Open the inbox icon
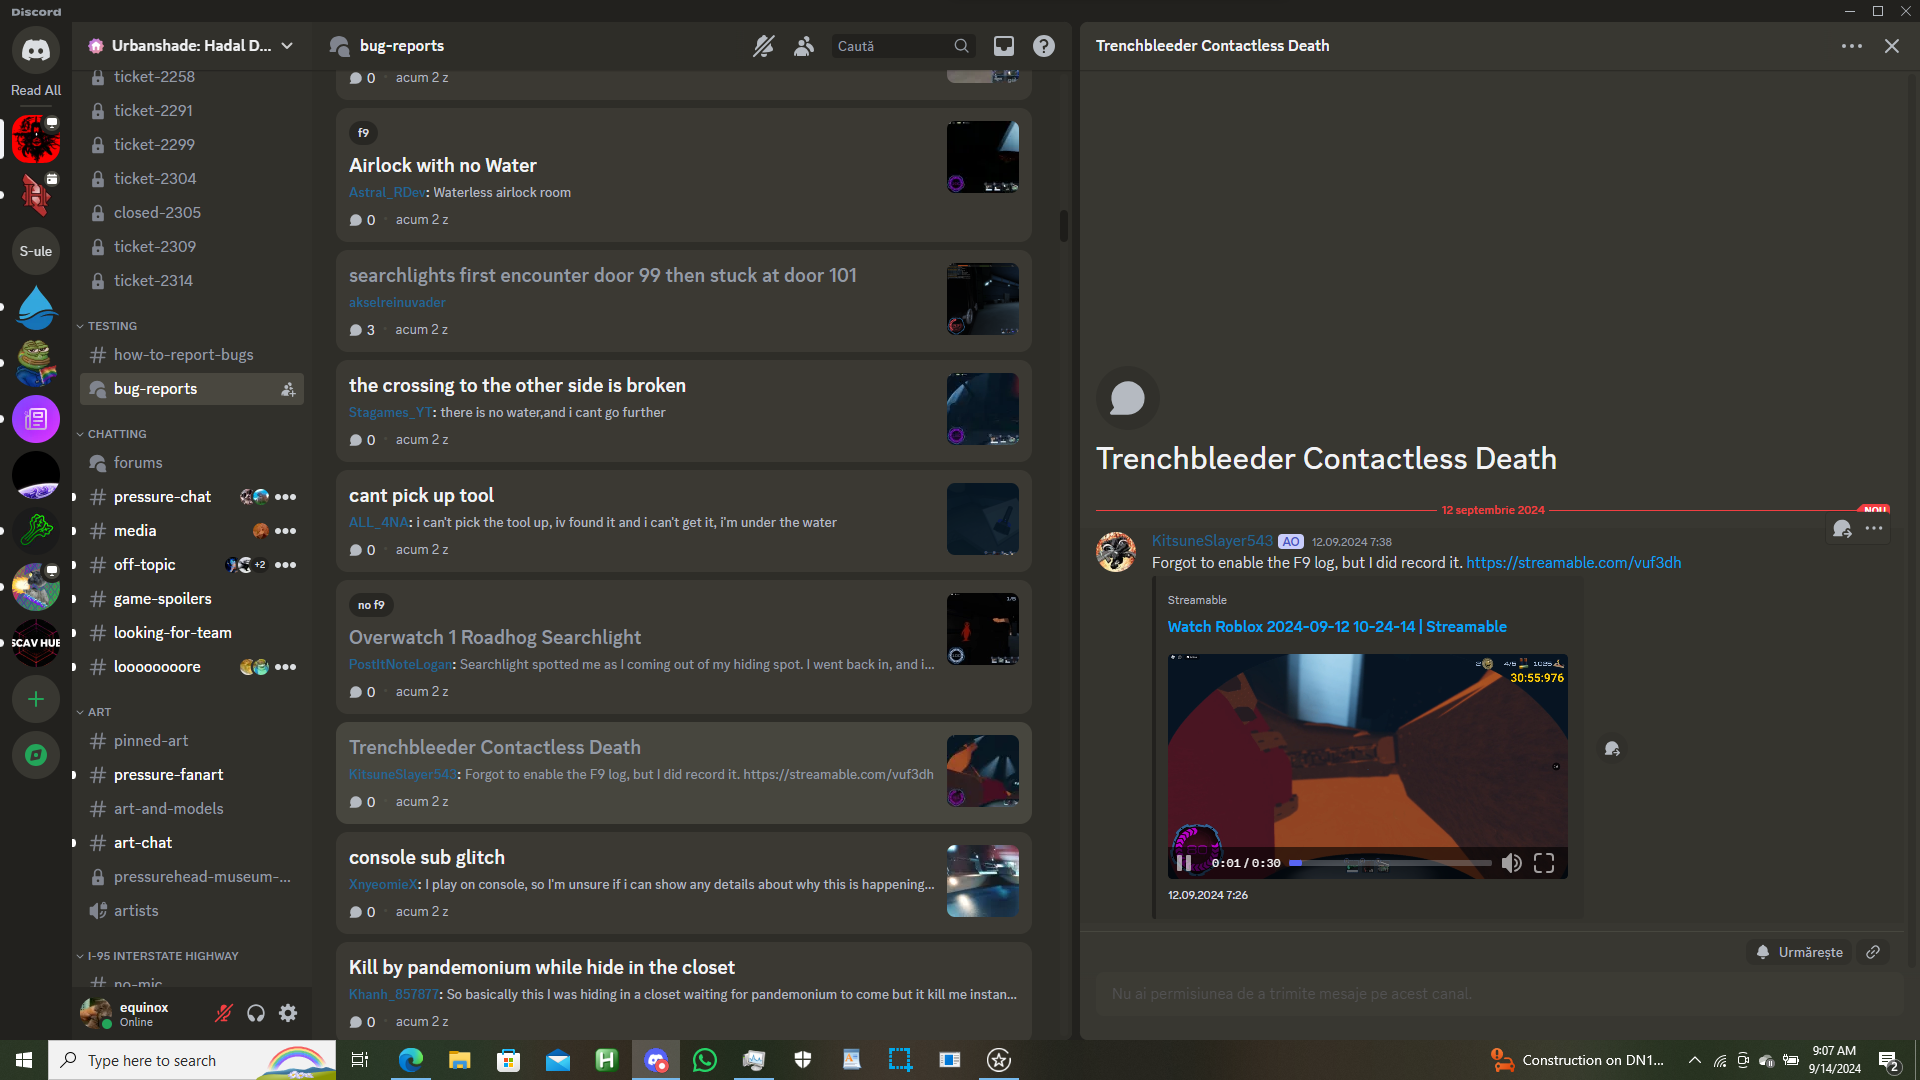This screenshot has width=1920, height=1080. pos(1003,46)
